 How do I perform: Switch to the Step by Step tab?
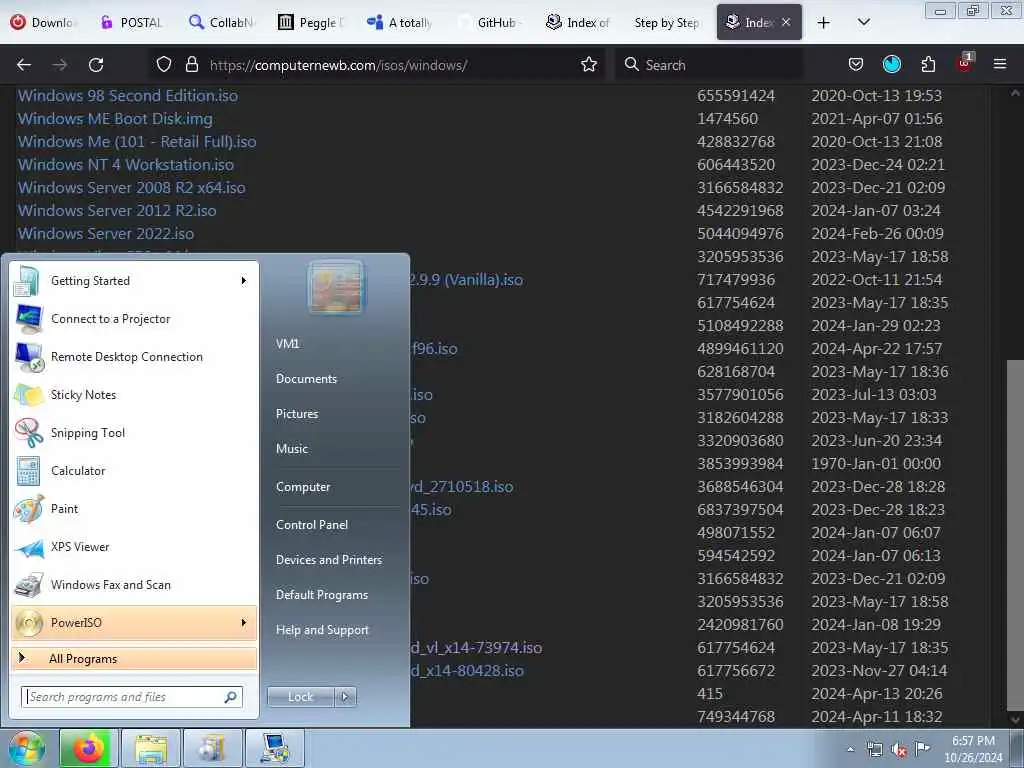click(666, 23)
